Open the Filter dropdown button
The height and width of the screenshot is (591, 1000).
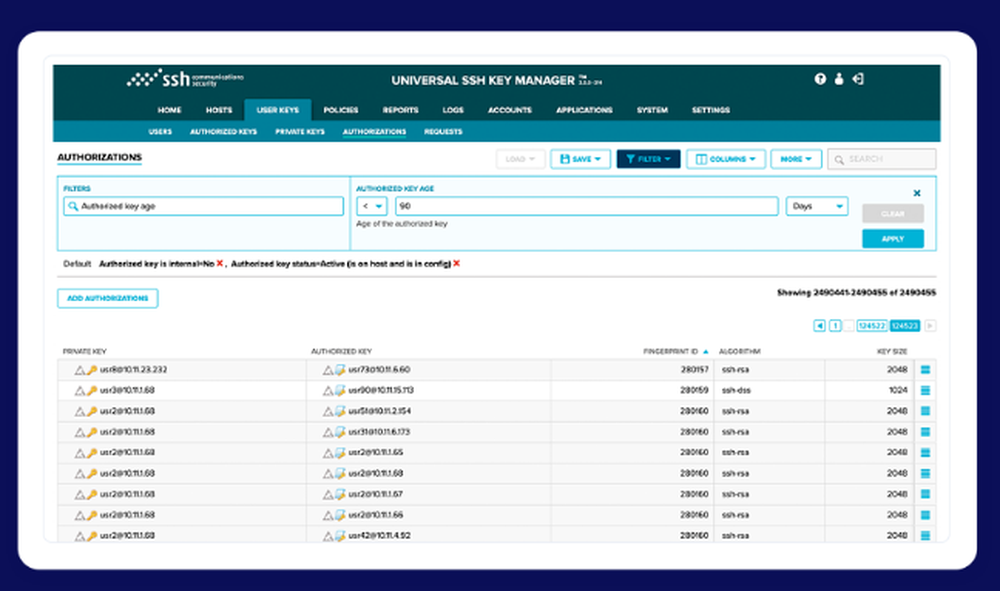pos(649,159)
